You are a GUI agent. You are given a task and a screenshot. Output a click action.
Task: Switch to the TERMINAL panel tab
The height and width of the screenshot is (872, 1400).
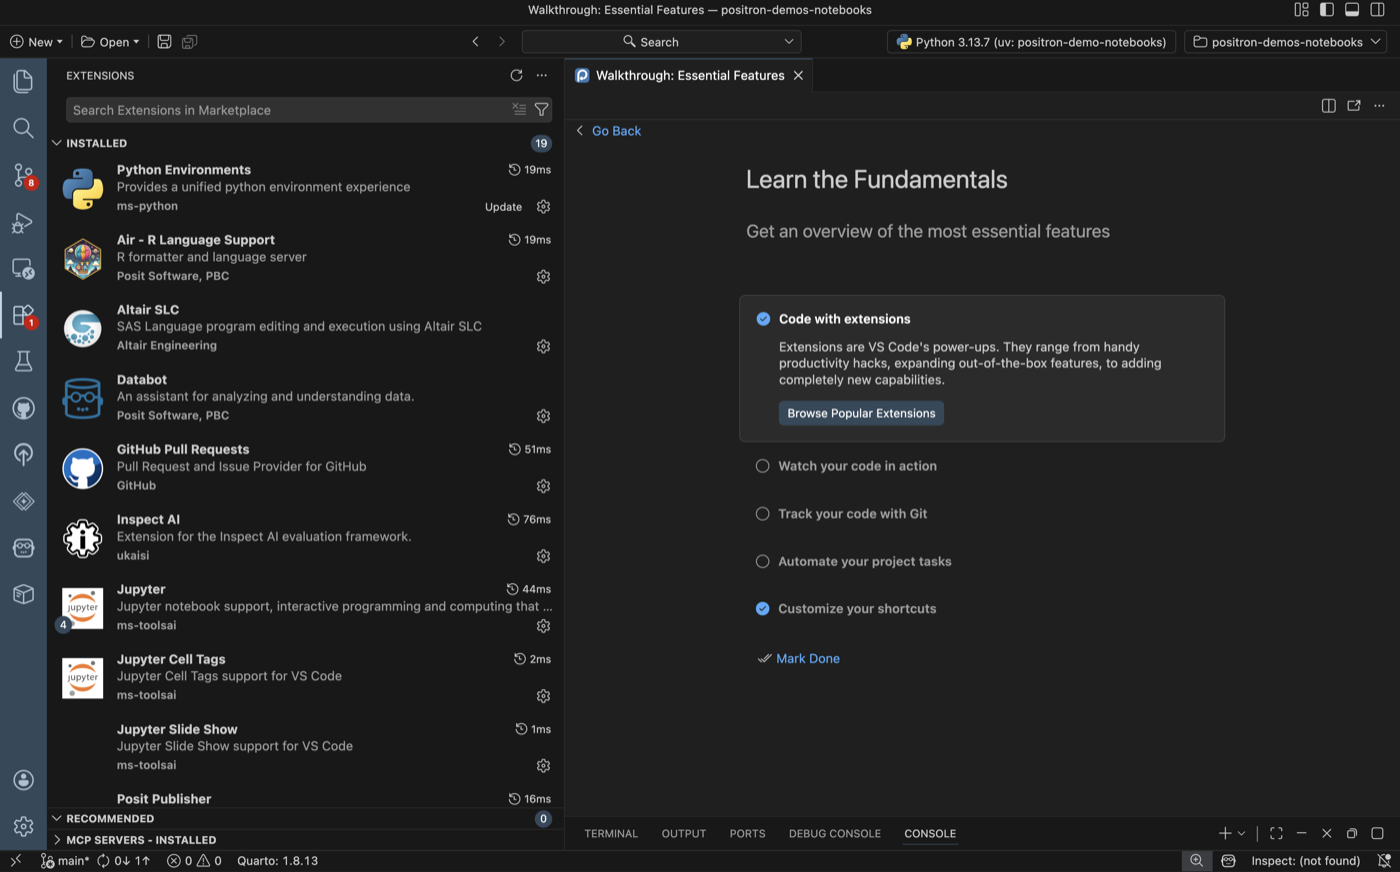click(611, 833)
